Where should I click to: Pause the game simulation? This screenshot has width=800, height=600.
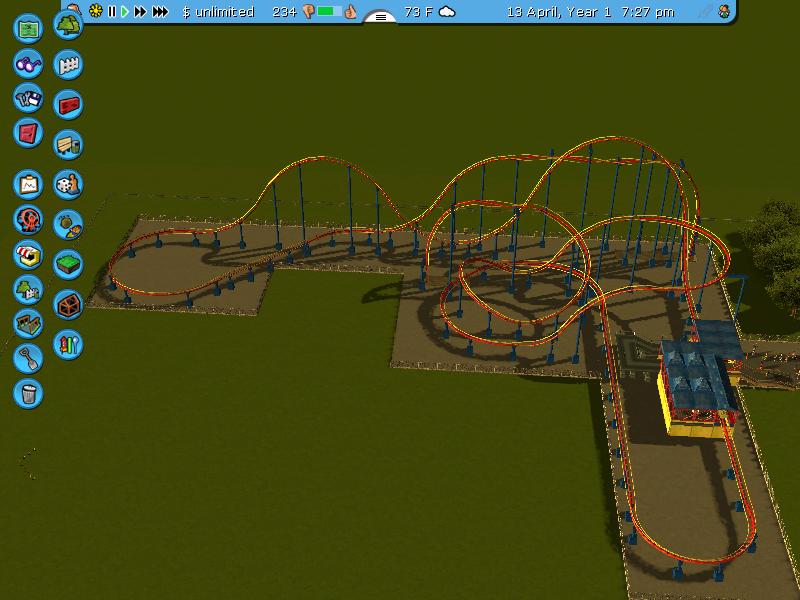click(x=112, y=12)
